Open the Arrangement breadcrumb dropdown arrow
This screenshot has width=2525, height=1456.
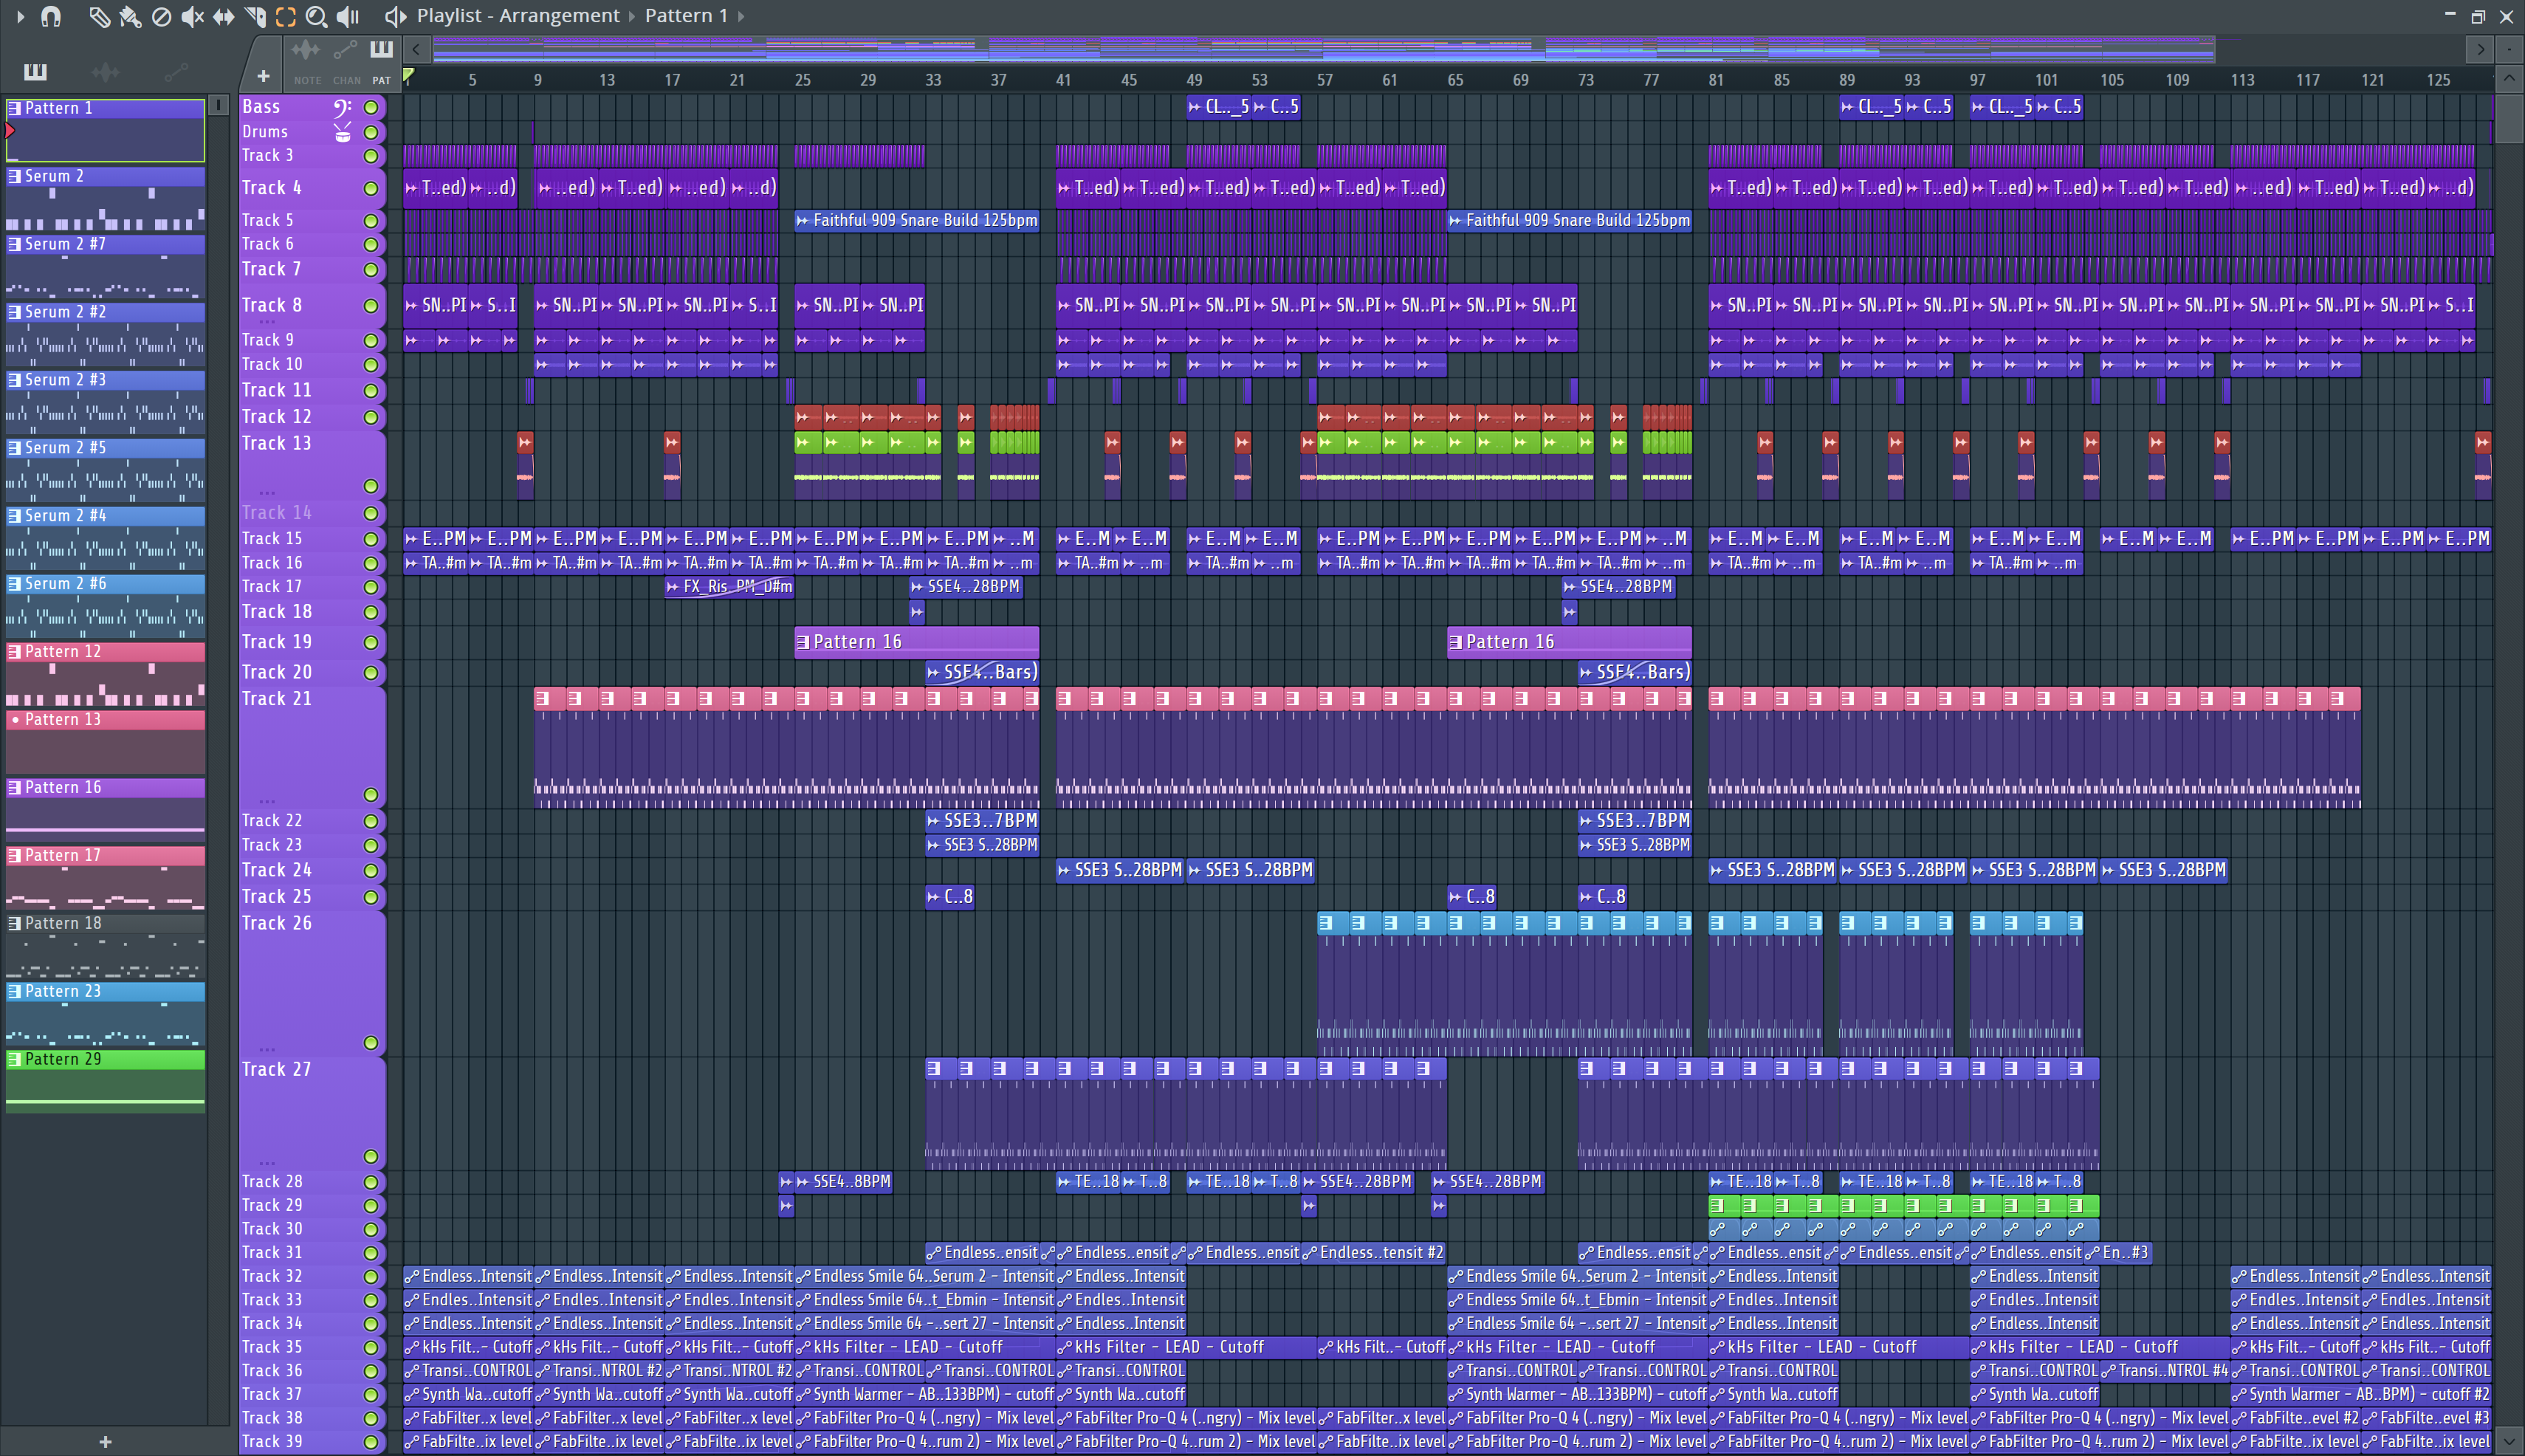631,16
